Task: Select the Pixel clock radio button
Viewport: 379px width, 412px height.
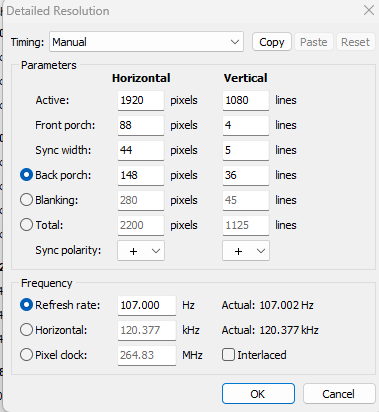Action: pyautogui.click(x=26, y=355)
